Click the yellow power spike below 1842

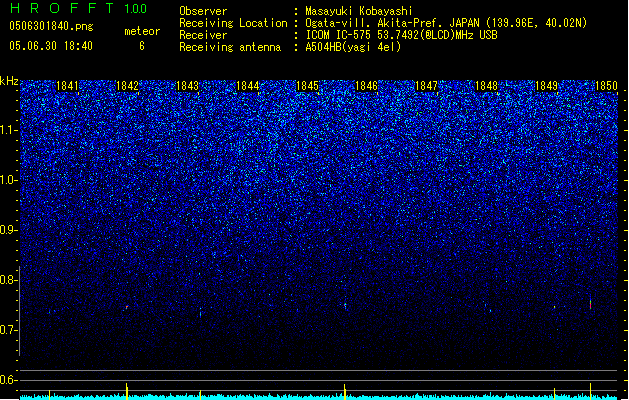[127, 391]
